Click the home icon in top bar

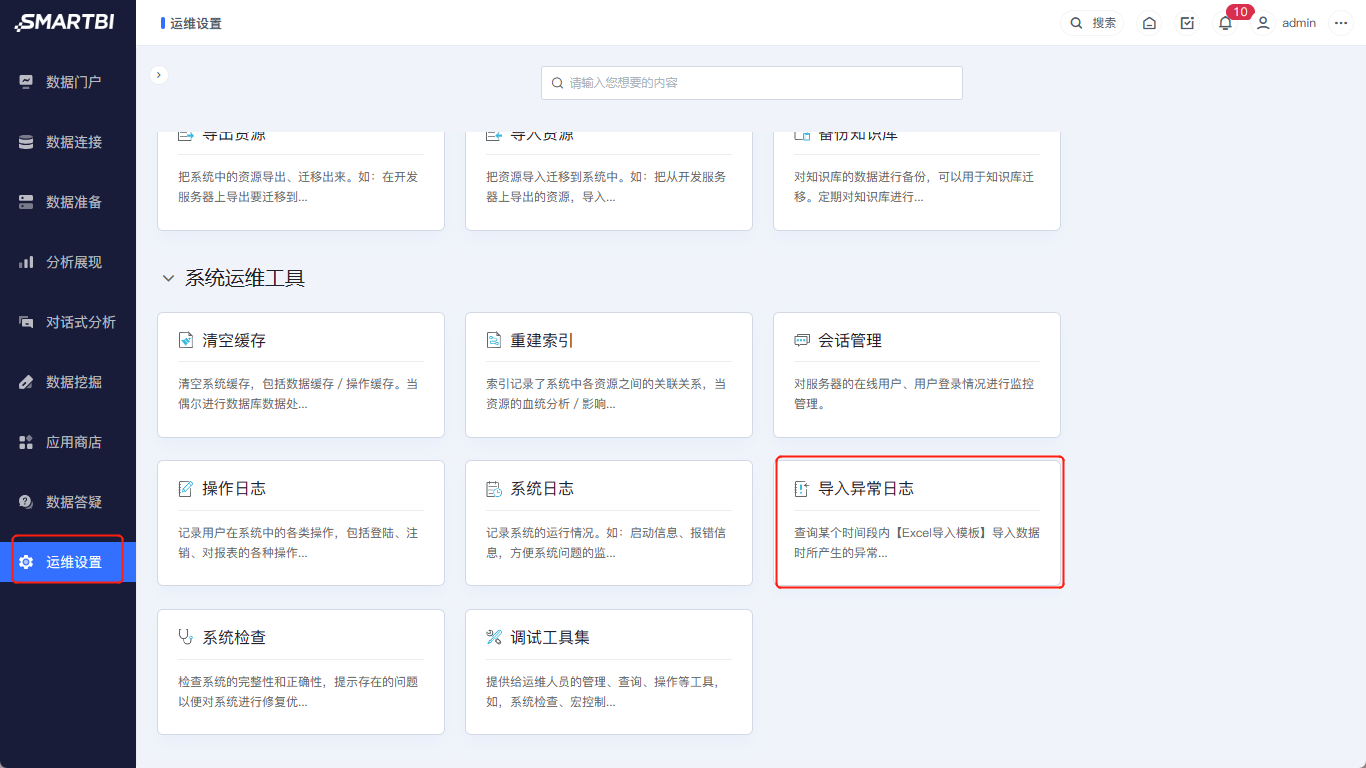[x=1150, y=23]
